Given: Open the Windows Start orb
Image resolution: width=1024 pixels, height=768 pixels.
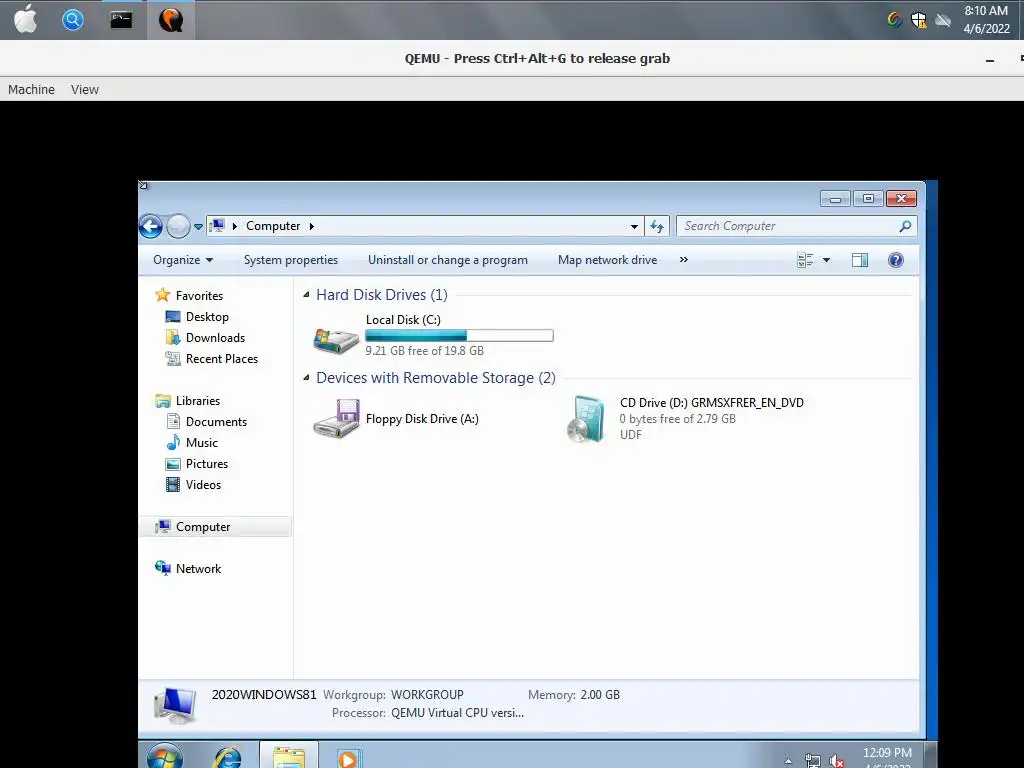Looking at the screenshot, I should 165,756.
